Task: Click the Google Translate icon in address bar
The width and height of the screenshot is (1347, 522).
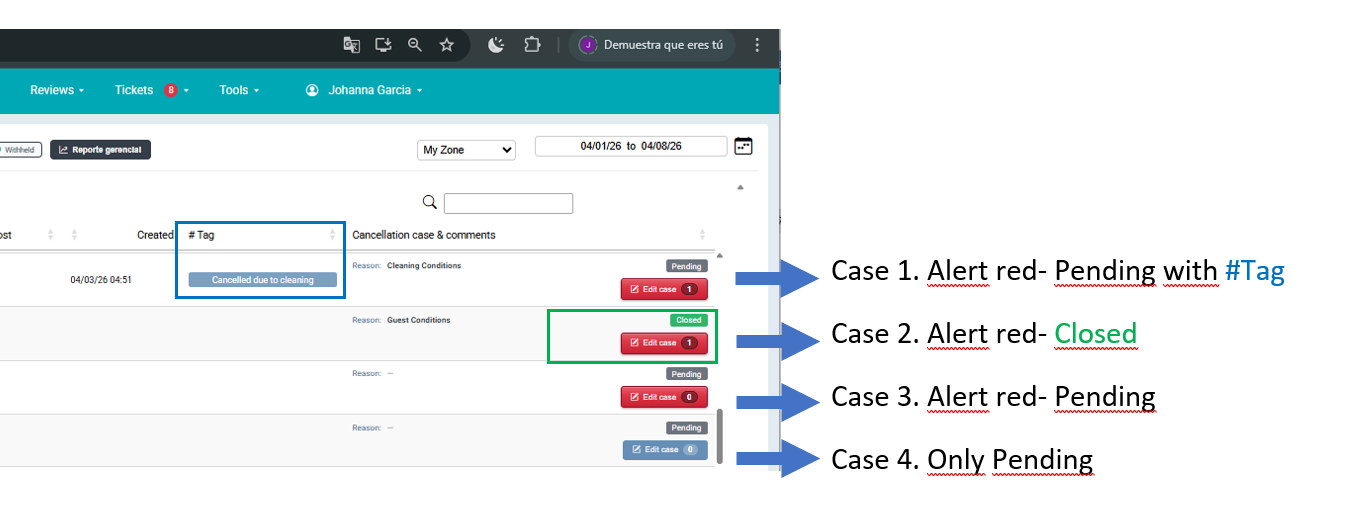Action: pos(351,45)
